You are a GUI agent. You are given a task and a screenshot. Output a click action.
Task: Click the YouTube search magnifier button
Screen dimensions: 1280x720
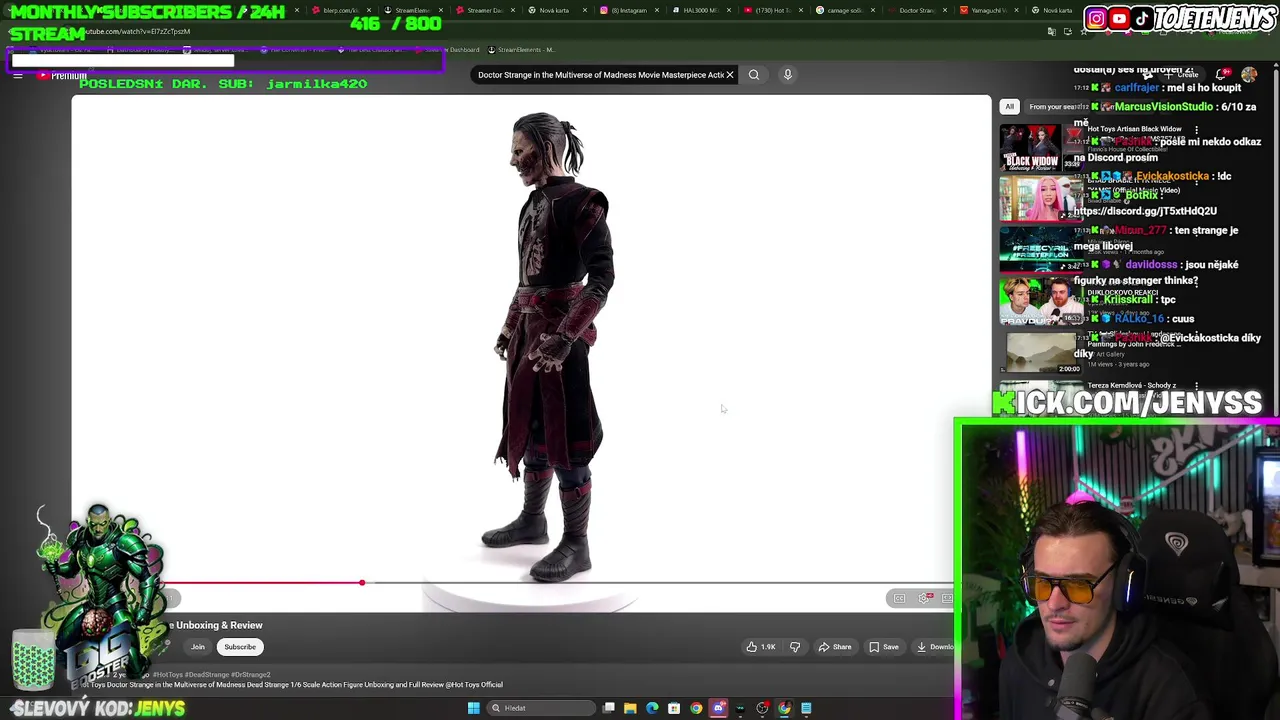(754, 75)
